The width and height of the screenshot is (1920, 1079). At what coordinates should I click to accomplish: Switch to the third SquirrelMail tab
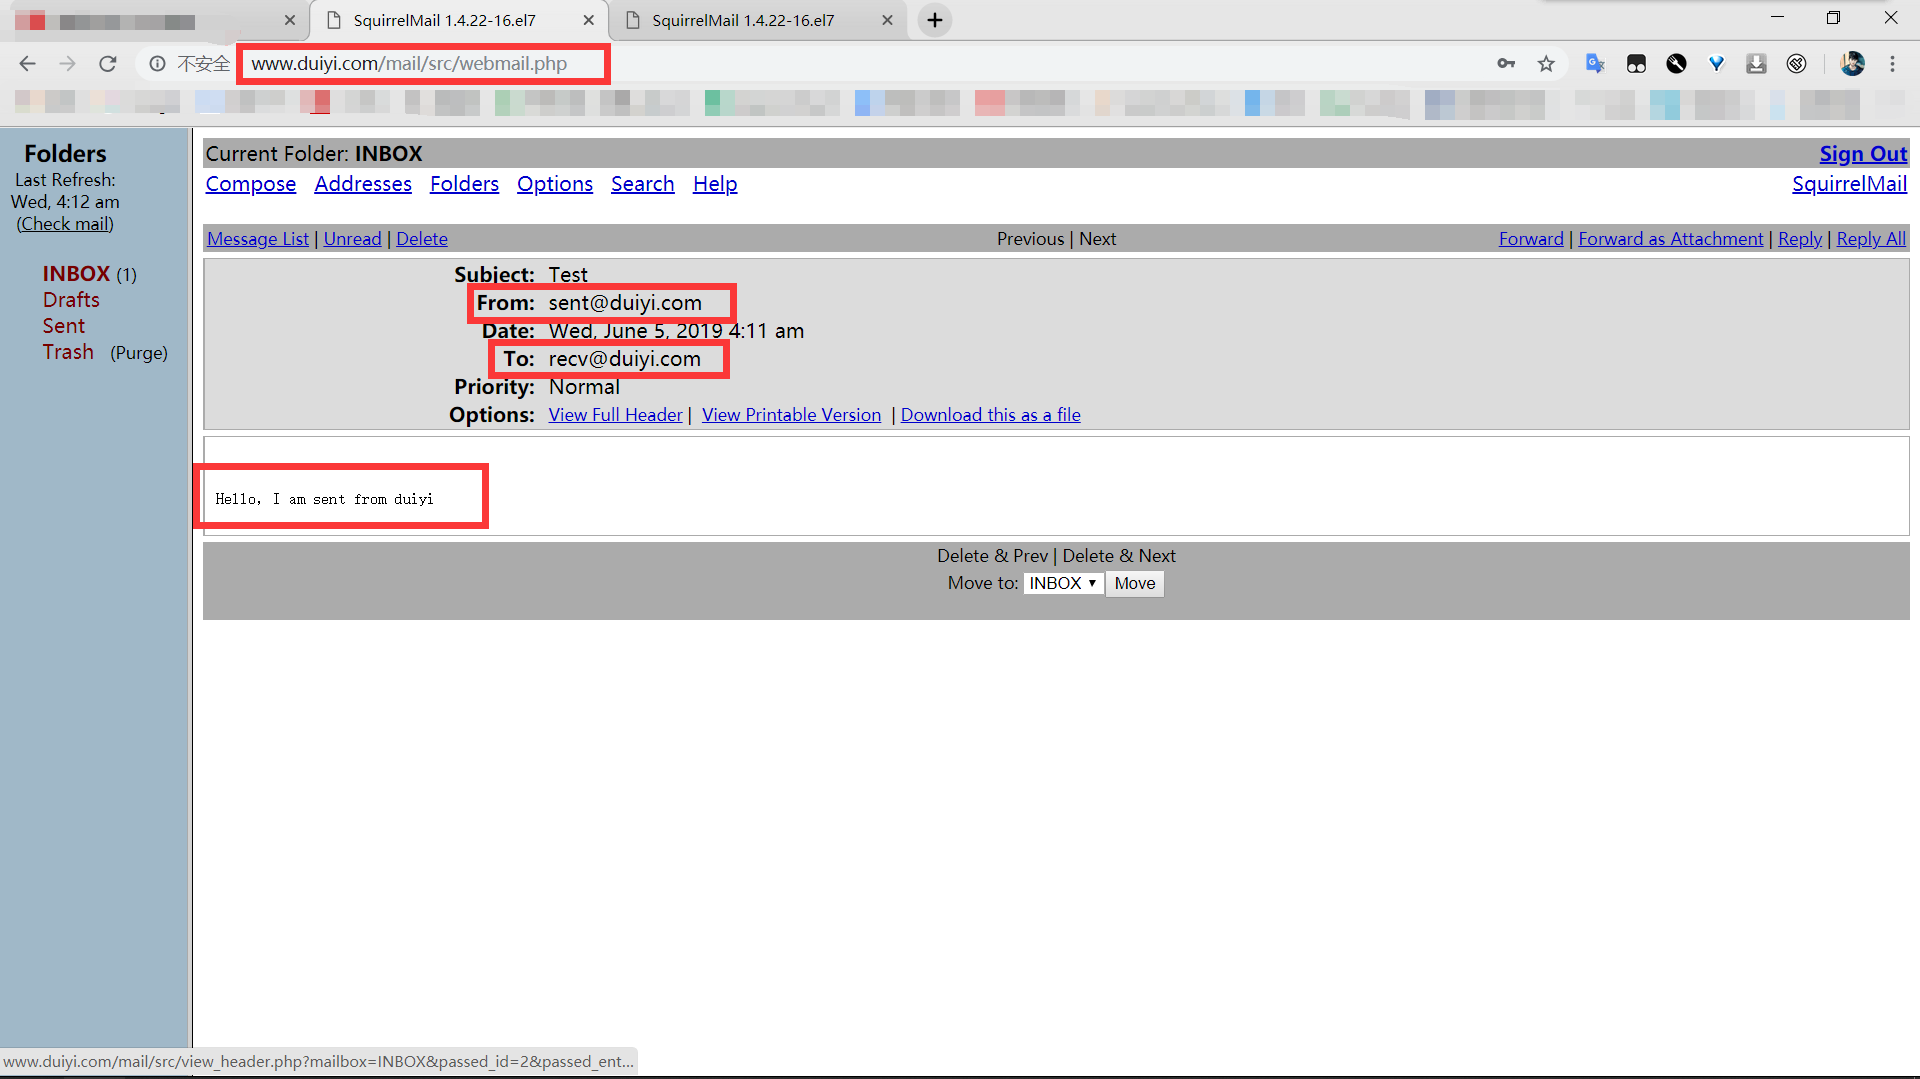point(757,20)
